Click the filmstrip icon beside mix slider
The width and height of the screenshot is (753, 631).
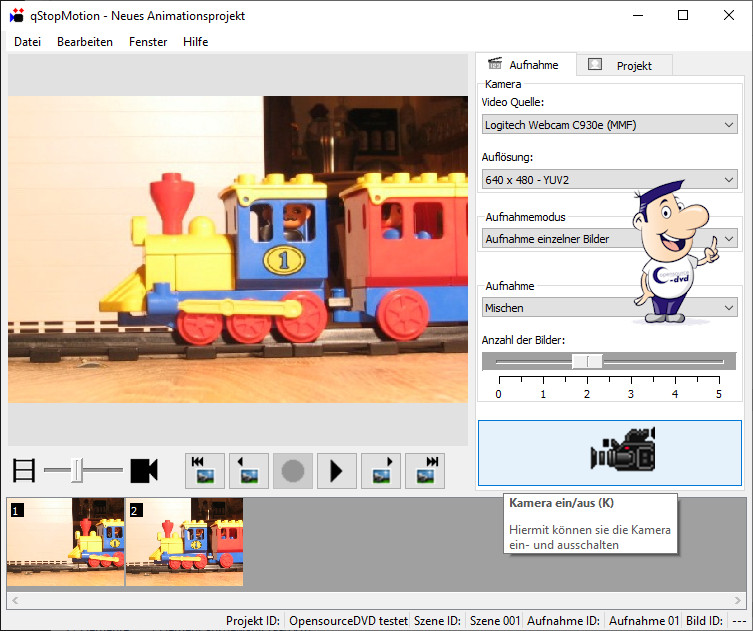pos(24,470)
